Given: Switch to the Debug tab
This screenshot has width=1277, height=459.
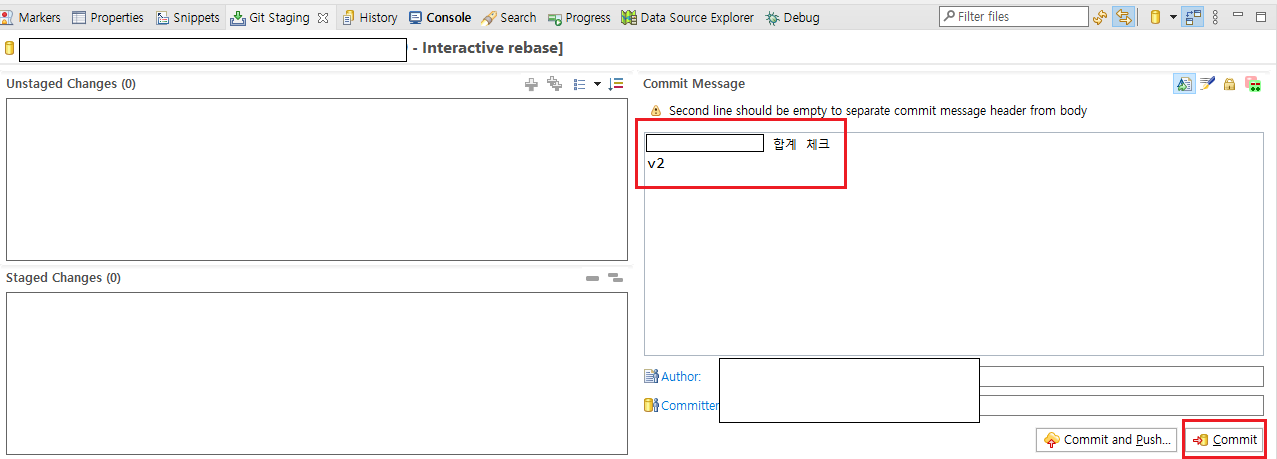Looking at the screenshot, I should (x=792, y=17).
